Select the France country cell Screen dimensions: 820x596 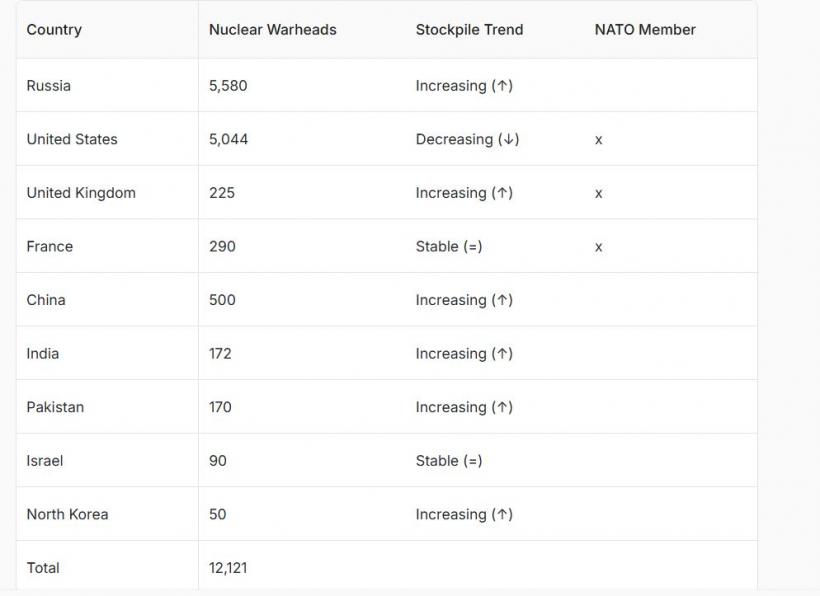(x=50, y=247)
